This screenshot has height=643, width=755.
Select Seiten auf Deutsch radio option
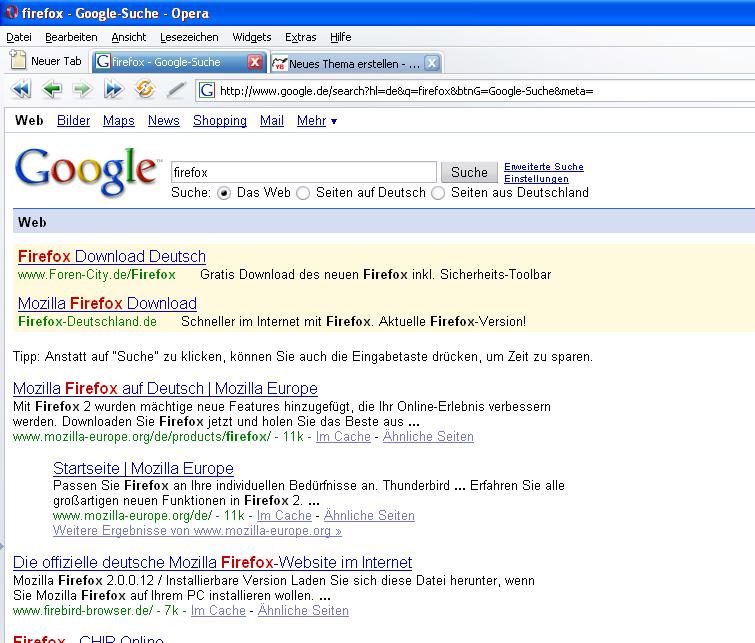coord(303,194)
